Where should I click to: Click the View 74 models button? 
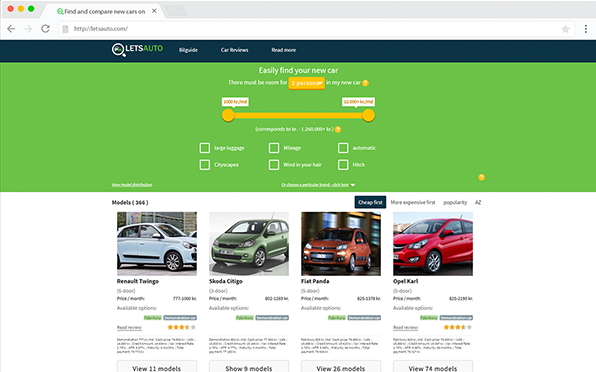click(433, 367)
